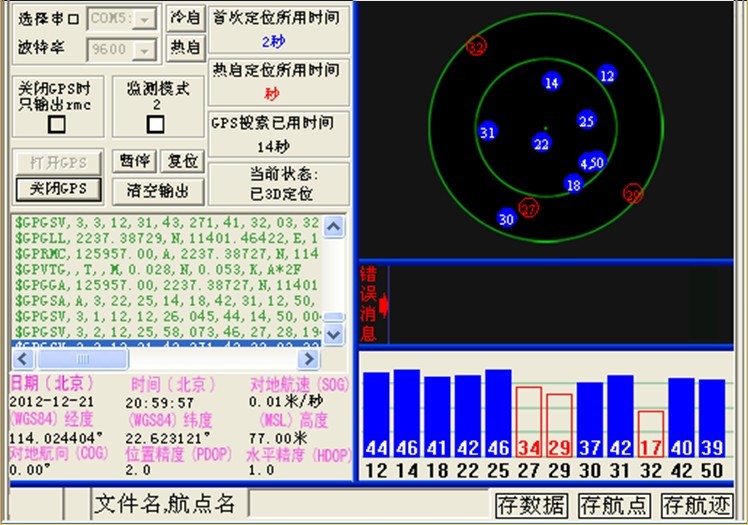Click the horizontal scrollbar right arrow
Screen dimensions: 748x525
point(308,359)
